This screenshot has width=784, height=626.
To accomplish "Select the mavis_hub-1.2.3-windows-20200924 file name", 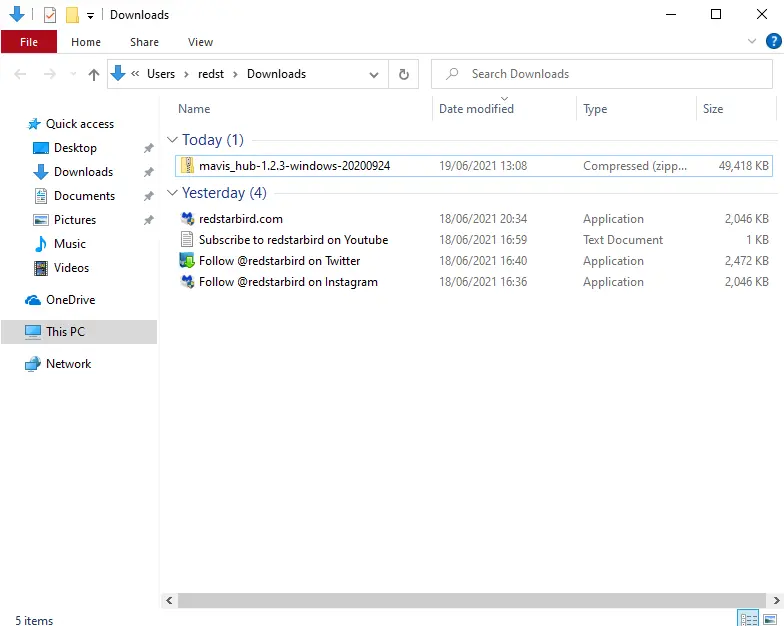I will (294, 166).
